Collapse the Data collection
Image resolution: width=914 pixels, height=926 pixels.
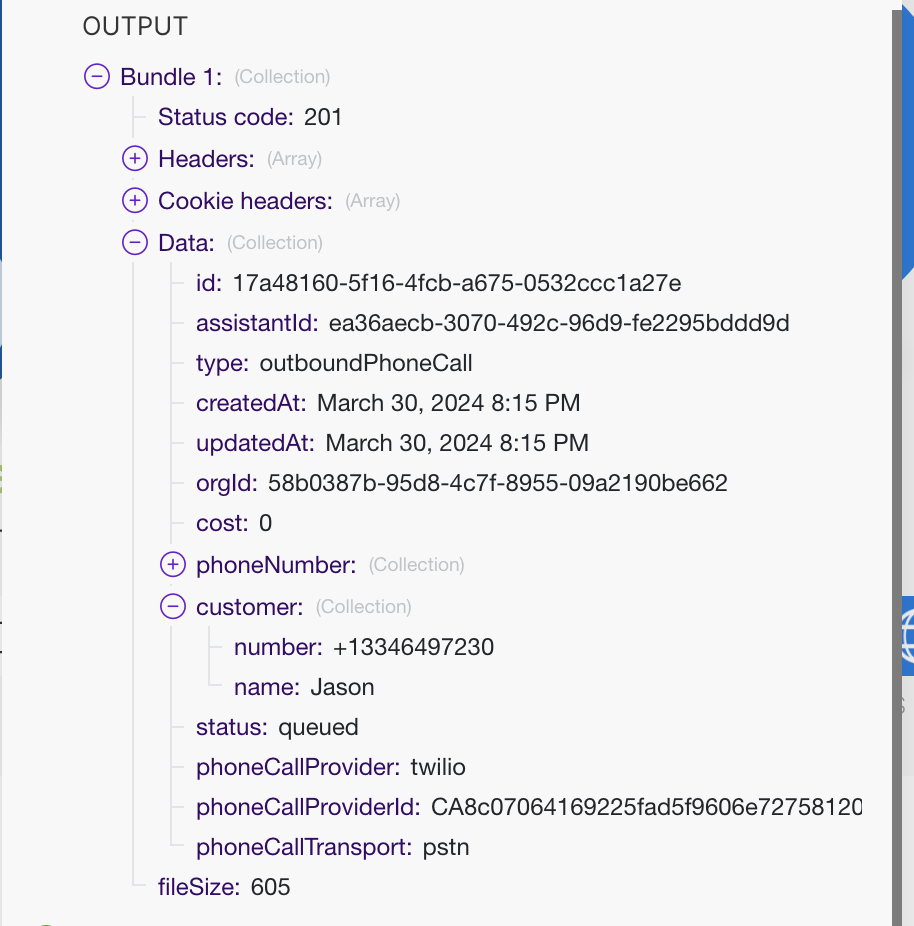[134, 242]
